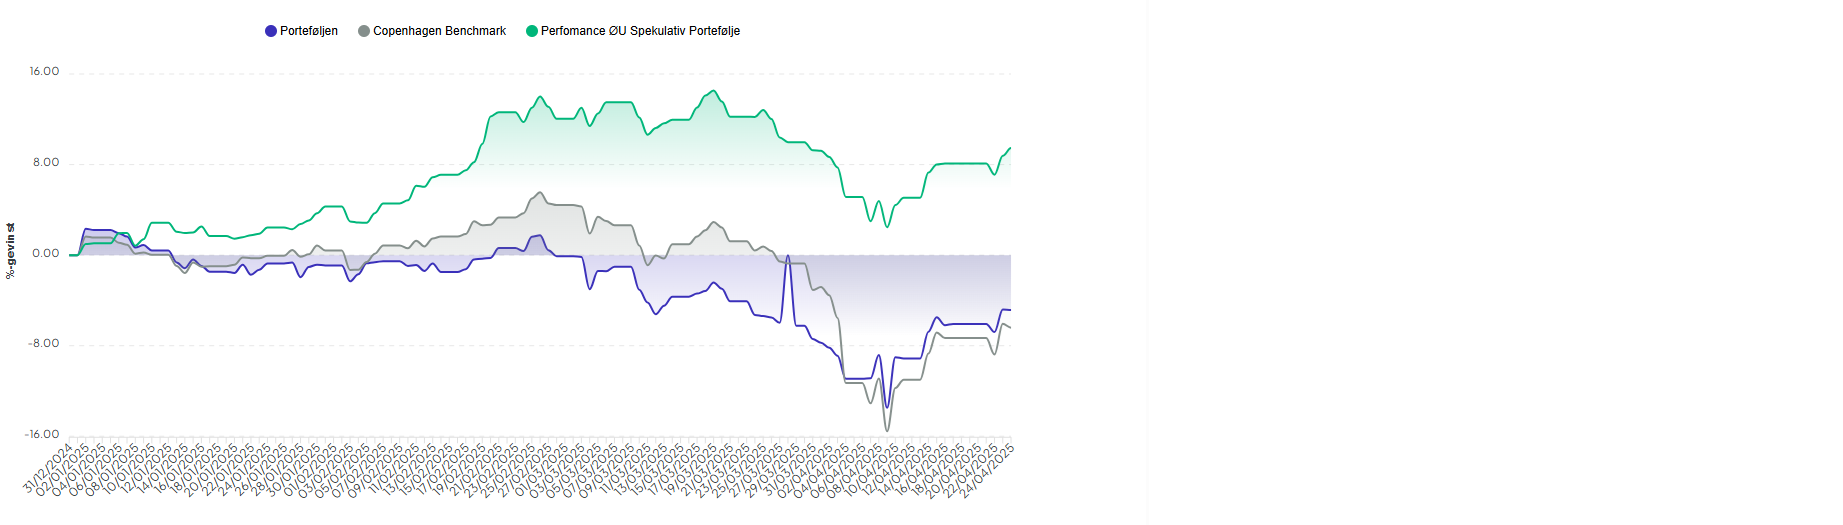Viewport: 1843px width, 525px height.
Task: Click the blue Porteføljen legend dot
Action: click(271, 31)
